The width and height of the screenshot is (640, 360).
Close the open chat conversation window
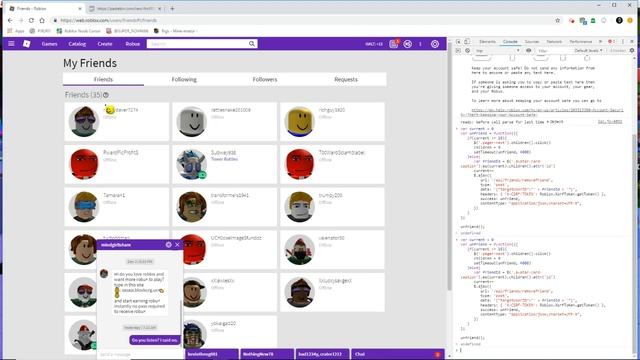pos(177,245)
